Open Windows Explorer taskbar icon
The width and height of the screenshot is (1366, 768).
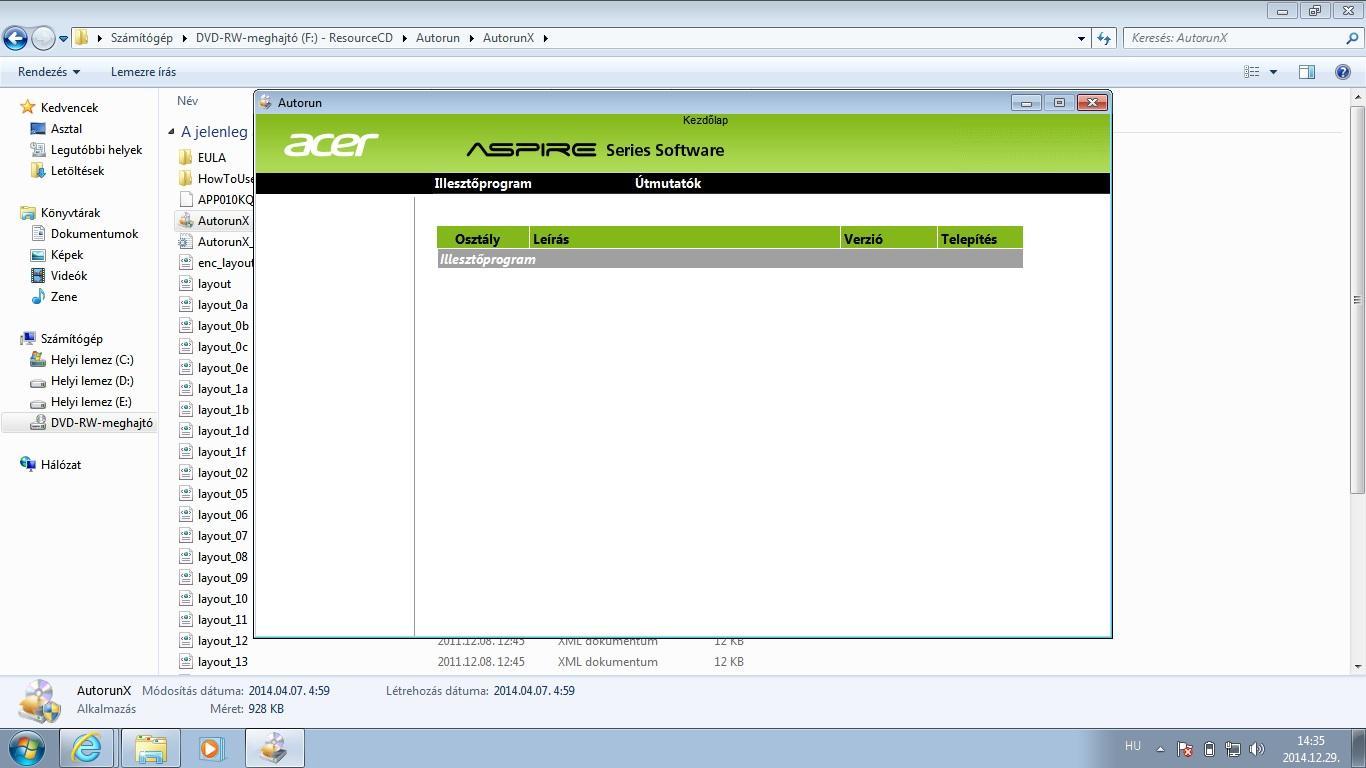pyautogui.click(x=151, y=748)
